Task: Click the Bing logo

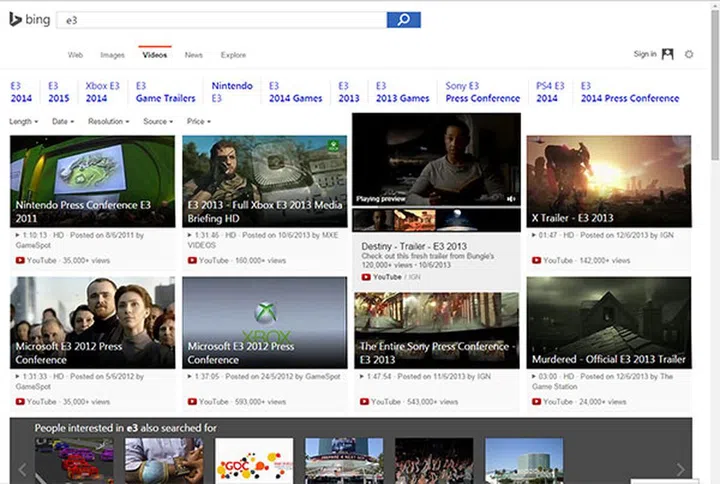Action: pos(30,20)
